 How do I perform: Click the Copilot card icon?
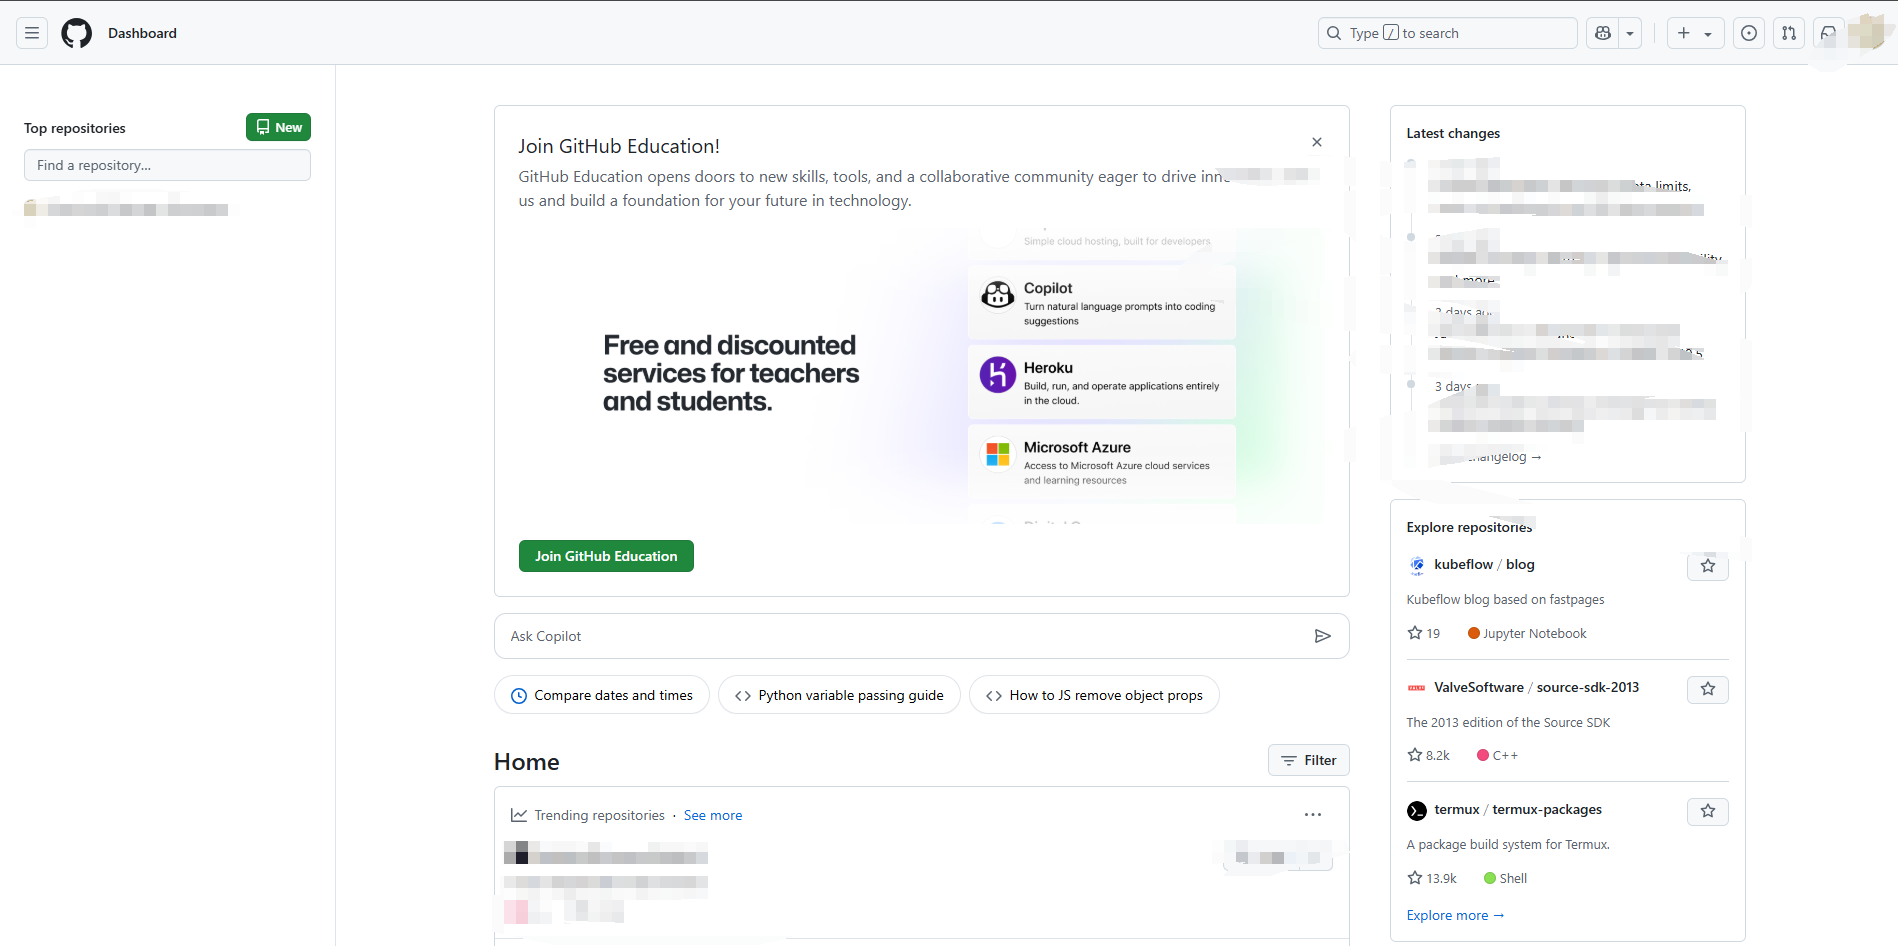click(997, 294)
